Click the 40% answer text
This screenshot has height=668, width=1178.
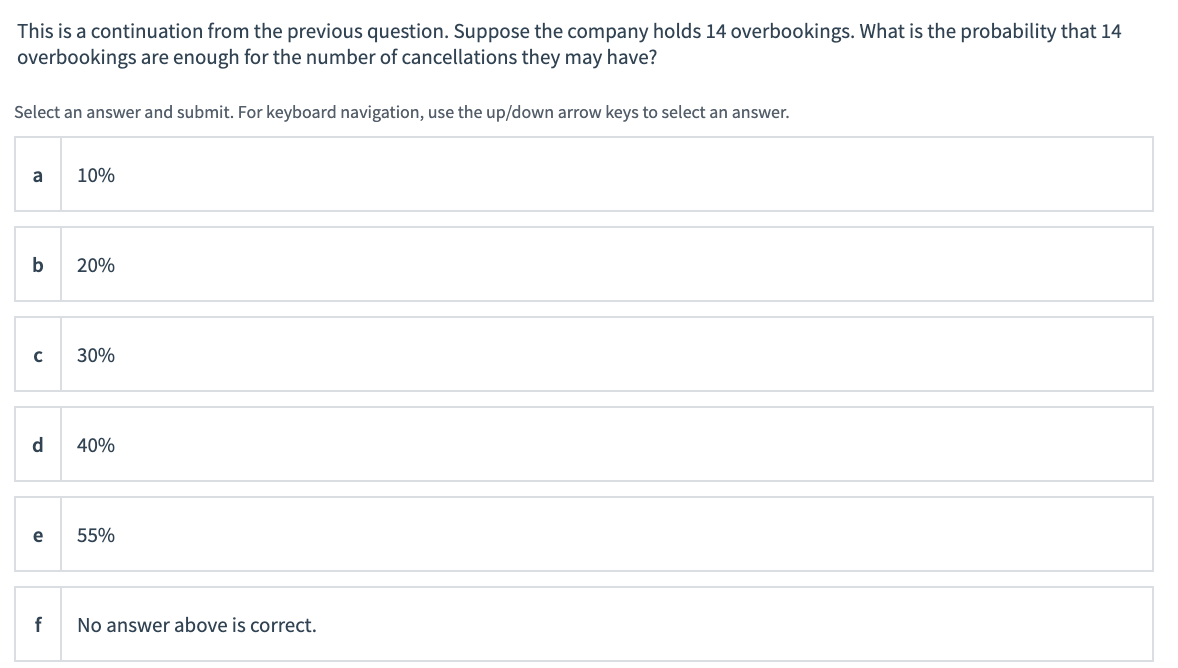point(95,444)
